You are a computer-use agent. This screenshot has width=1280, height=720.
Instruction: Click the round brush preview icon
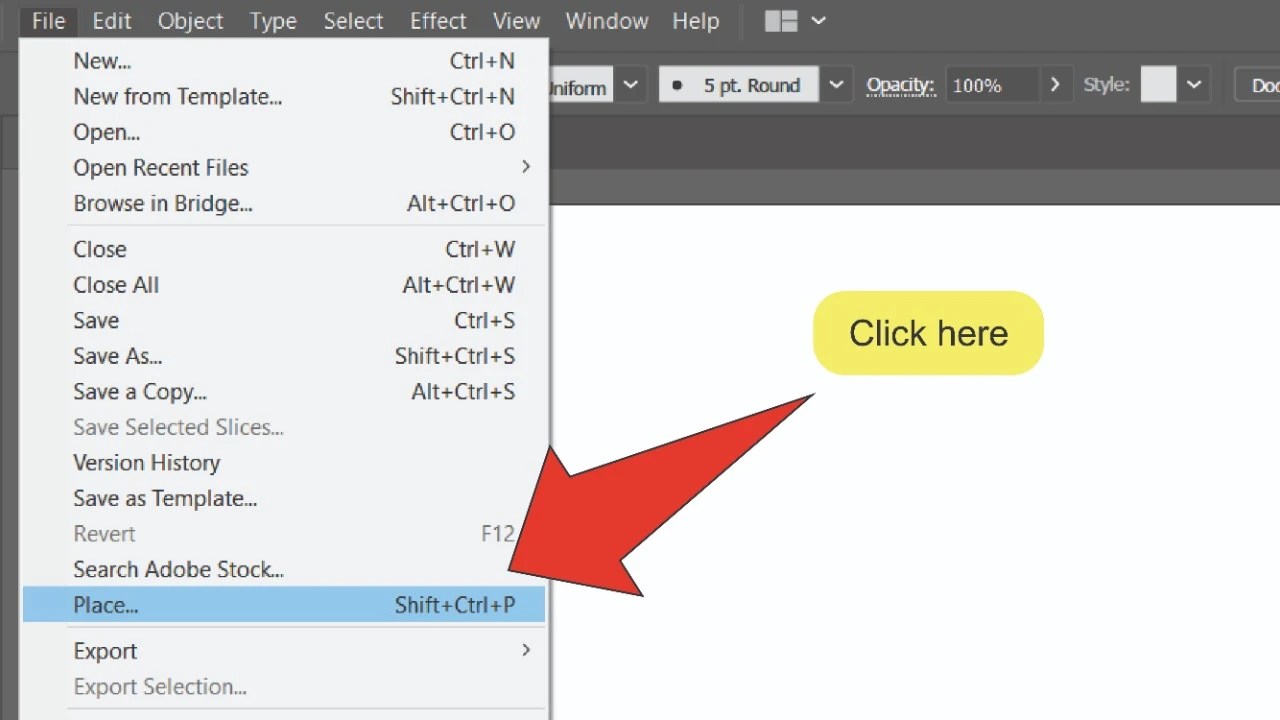679,85
